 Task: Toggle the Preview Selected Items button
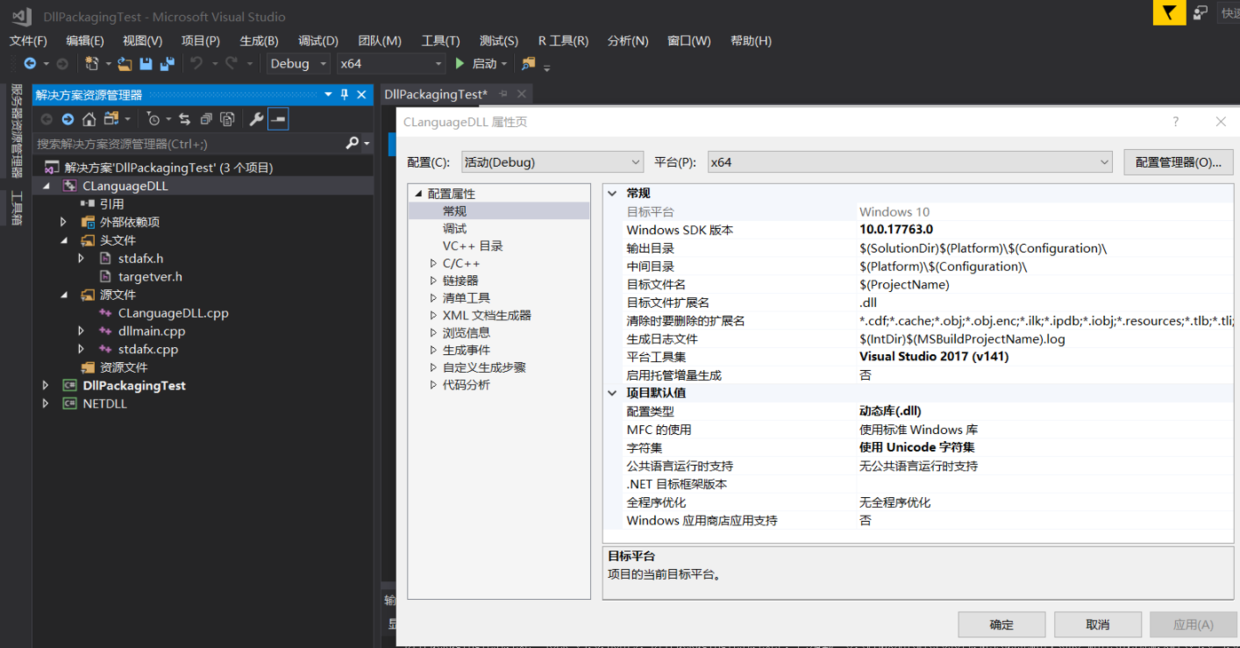tap(278, 119)
